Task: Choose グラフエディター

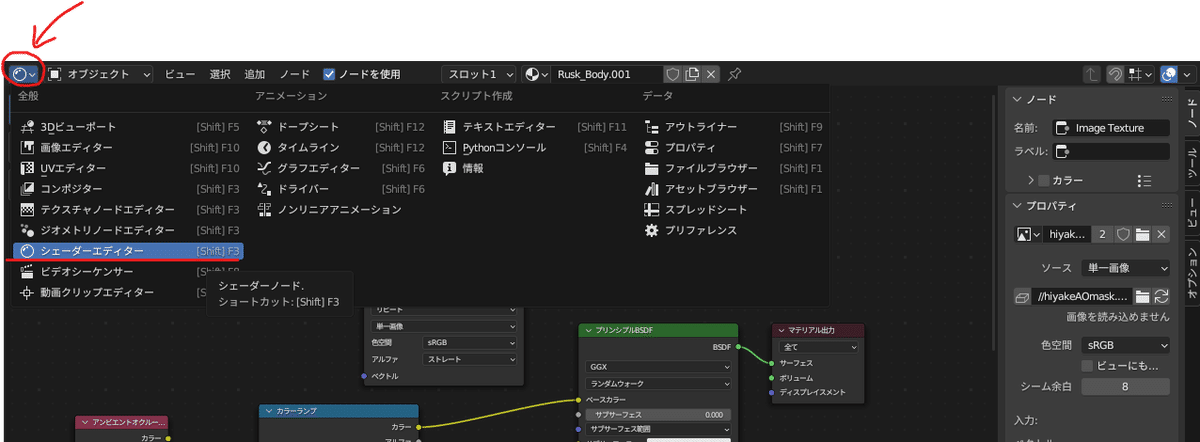Action: pyautogui.click(x=340, y=168)
